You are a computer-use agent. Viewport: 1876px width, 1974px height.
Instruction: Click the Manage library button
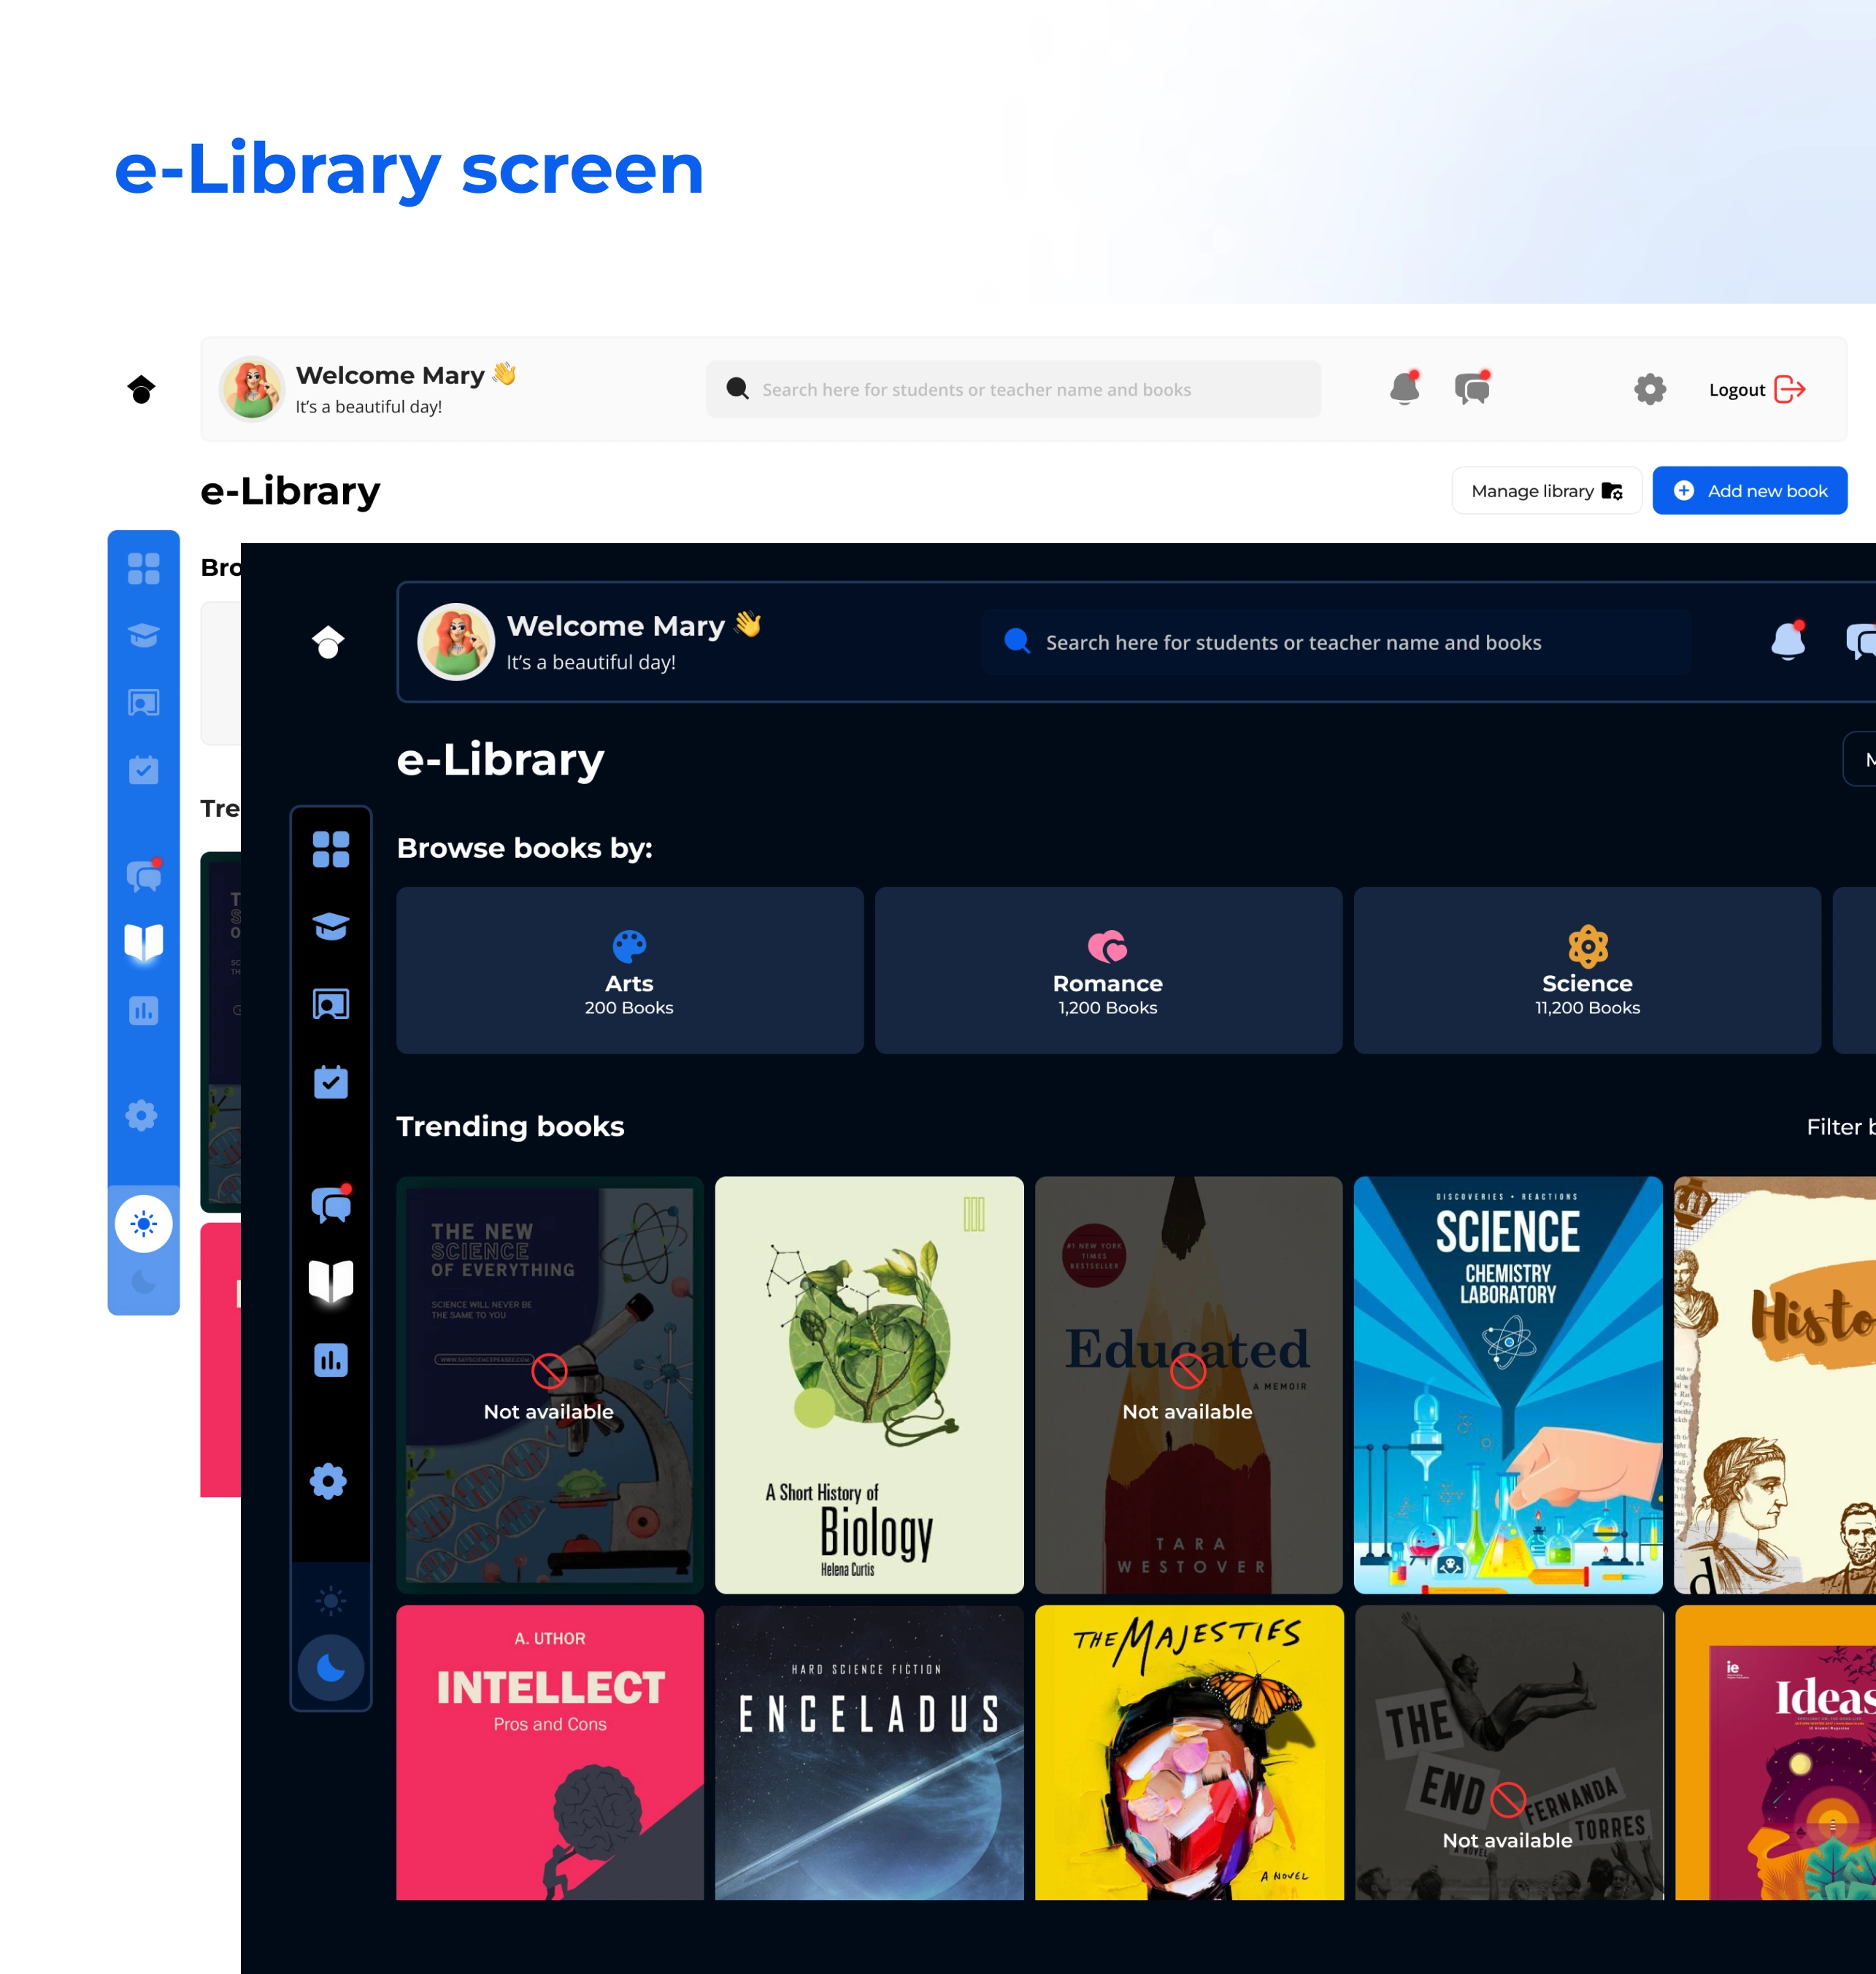pyautogui.click(x=1546, y=491)
